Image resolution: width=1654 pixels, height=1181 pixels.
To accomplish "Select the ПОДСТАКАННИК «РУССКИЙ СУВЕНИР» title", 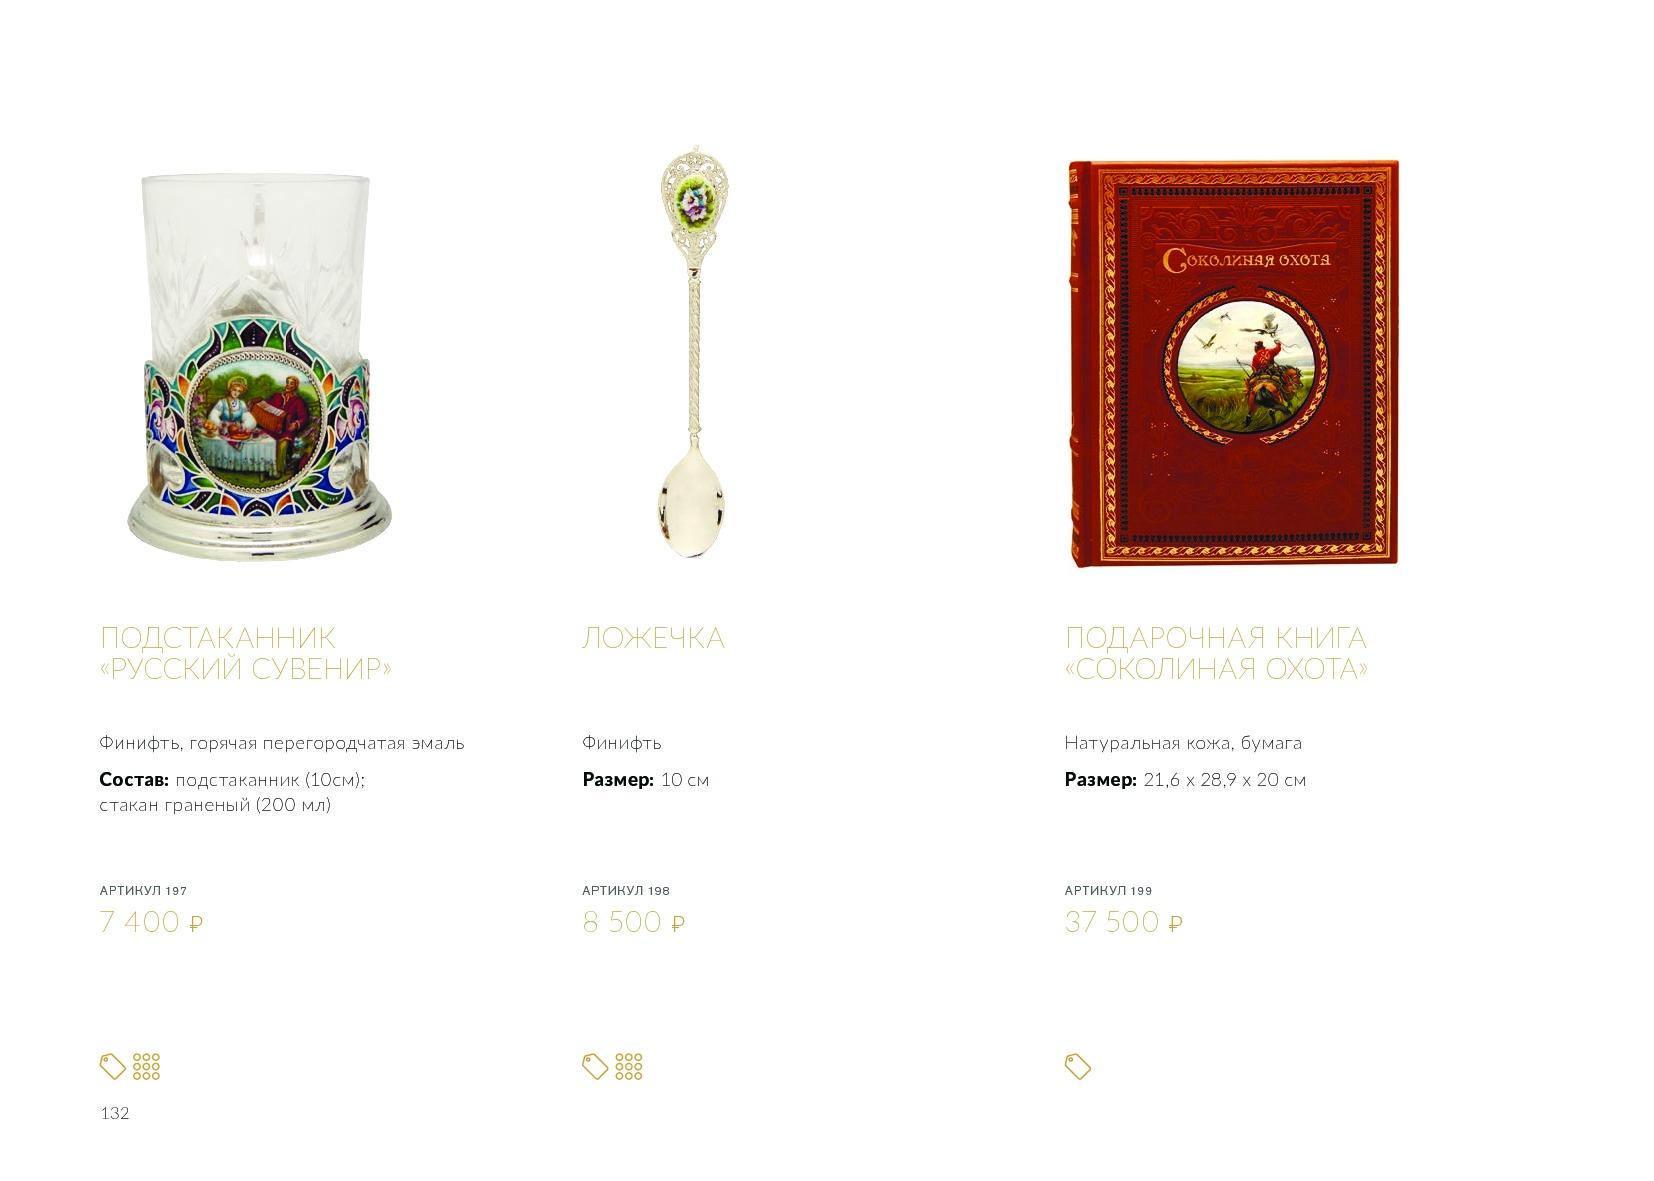I will tap(246, 653).
